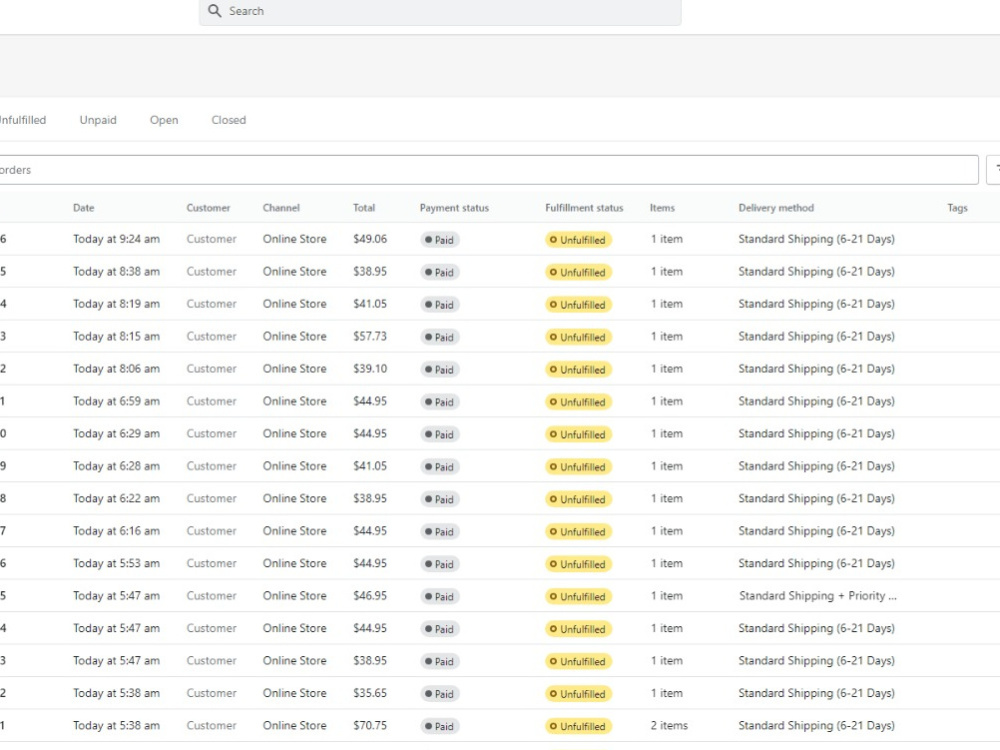Click Online Store in the $46.95 row
Viewport: 1000px width, 750px height.
tap(295, 596)
